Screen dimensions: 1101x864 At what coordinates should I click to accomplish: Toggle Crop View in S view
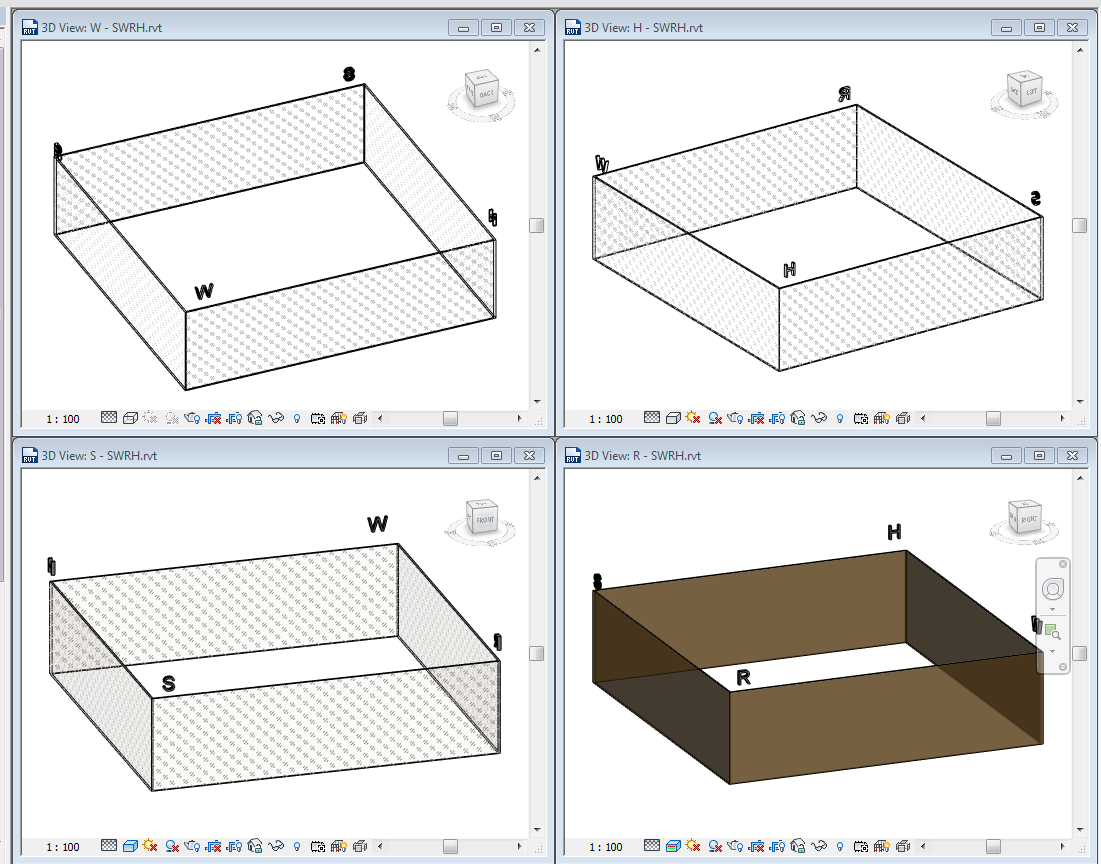point(213,846)
